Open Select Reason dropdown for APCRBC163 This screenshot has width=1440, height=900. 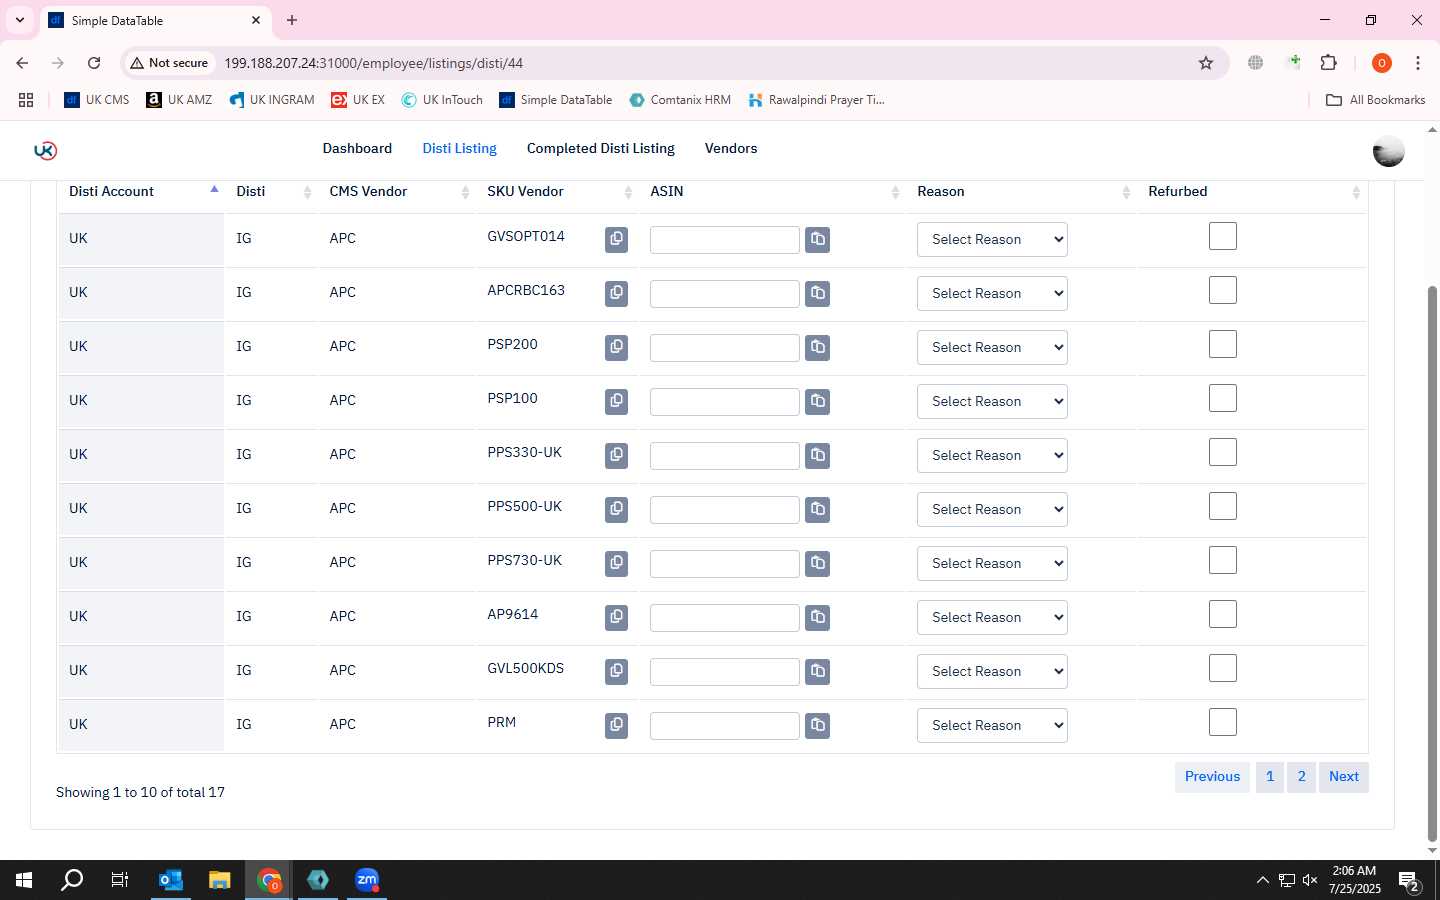[x=992, y=293]
